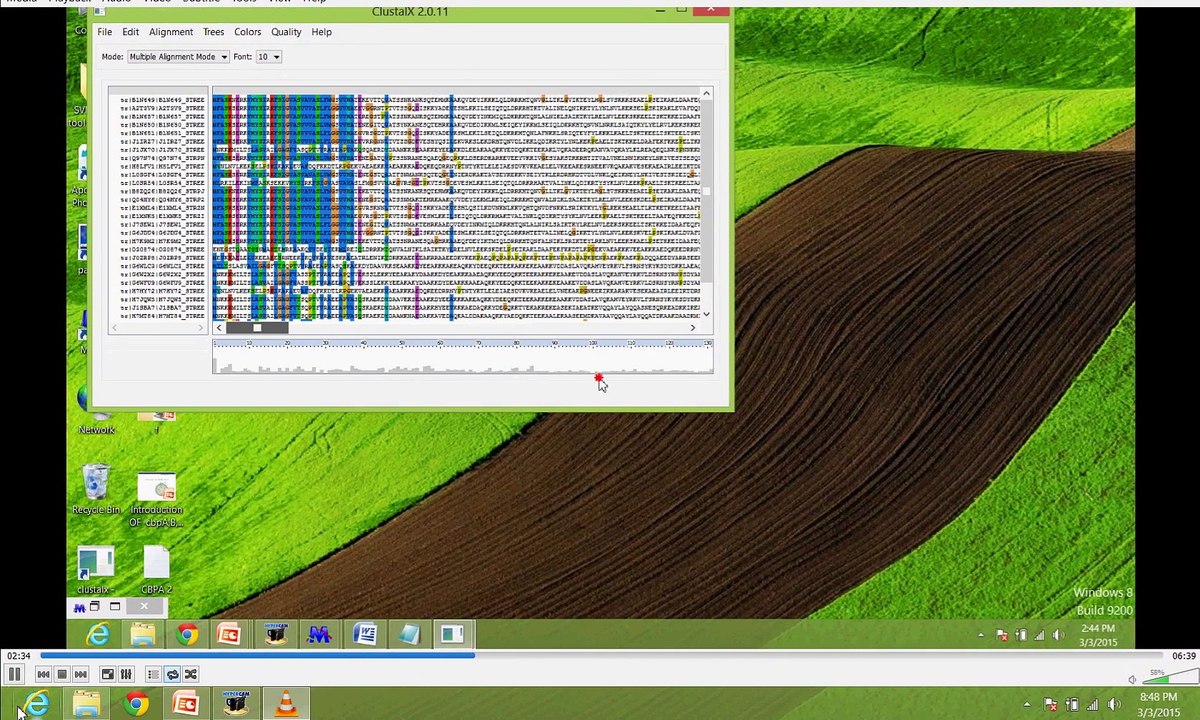Open host clock showing 8:48 PM
1200x720 pixels.
[x=1158, y=705]
